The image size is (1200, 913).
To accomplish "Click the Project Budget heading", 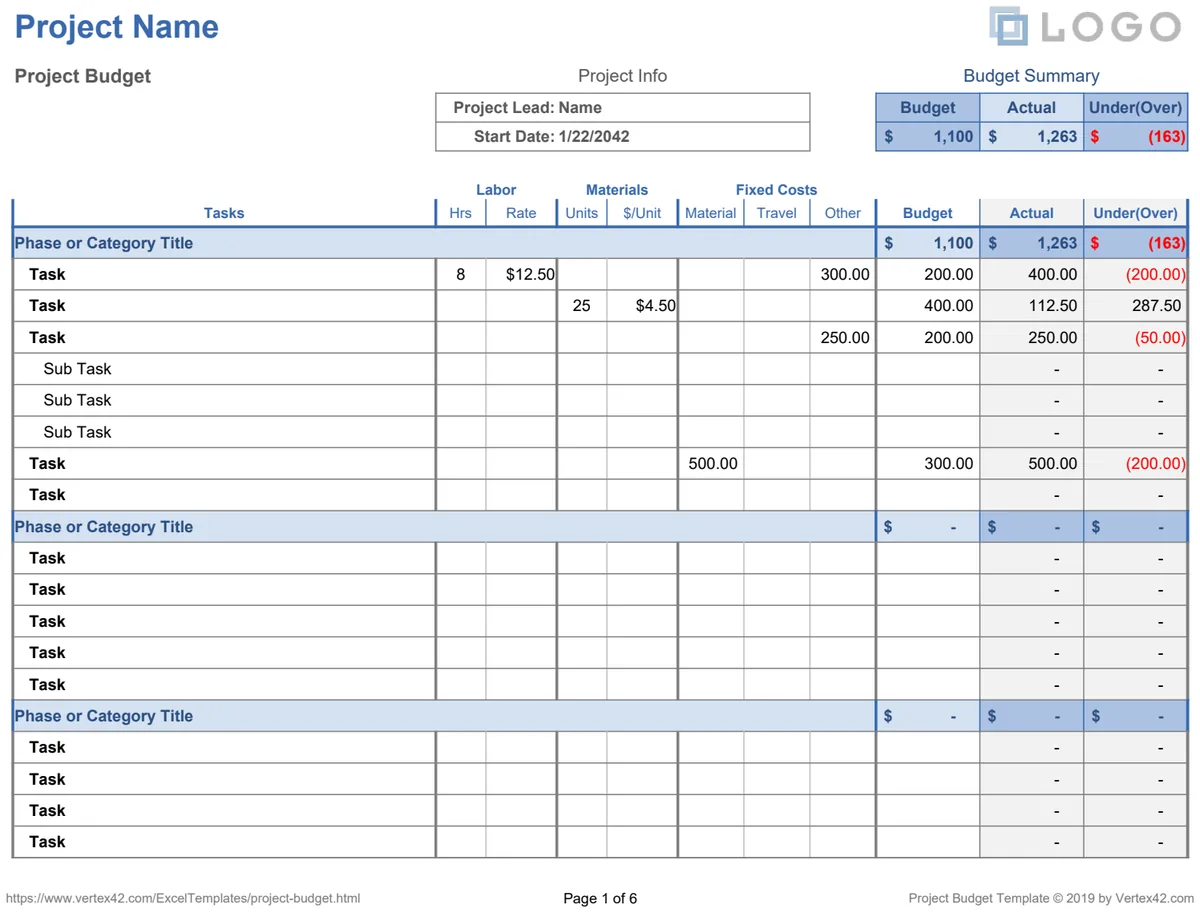I will click(x=83, y=76).
